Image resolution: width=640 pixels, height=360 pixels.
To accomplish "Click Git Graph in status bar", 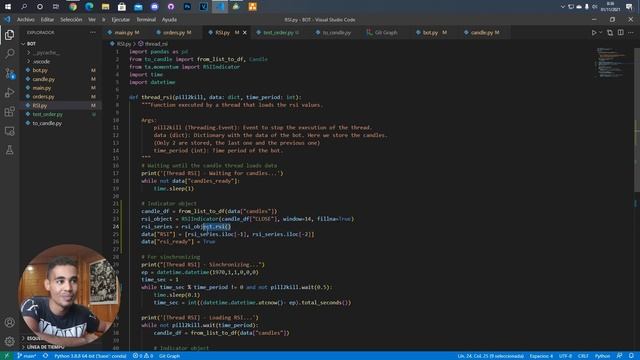I will (x=169, y=356).
